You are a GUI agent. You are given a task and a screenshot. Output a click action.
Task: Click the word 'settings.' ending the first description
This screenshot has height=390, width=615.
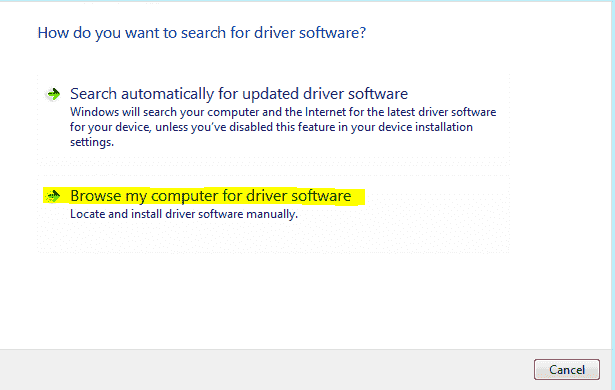pyautogui.click(x=92, y=142)
